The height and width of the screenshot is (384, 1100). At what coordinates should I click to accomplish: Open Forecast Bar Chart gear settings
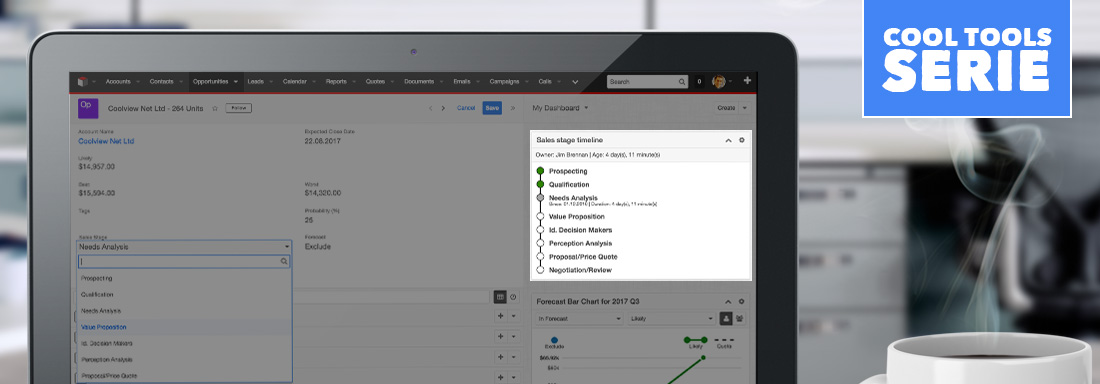tap(742, 301)
